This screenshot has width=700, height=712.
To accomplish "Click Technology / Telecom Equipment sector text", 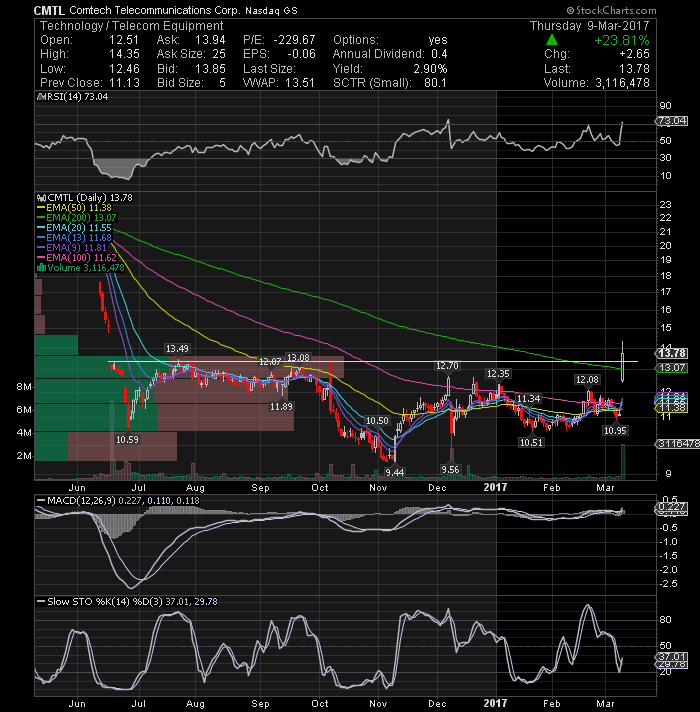I will pos(132,26).
